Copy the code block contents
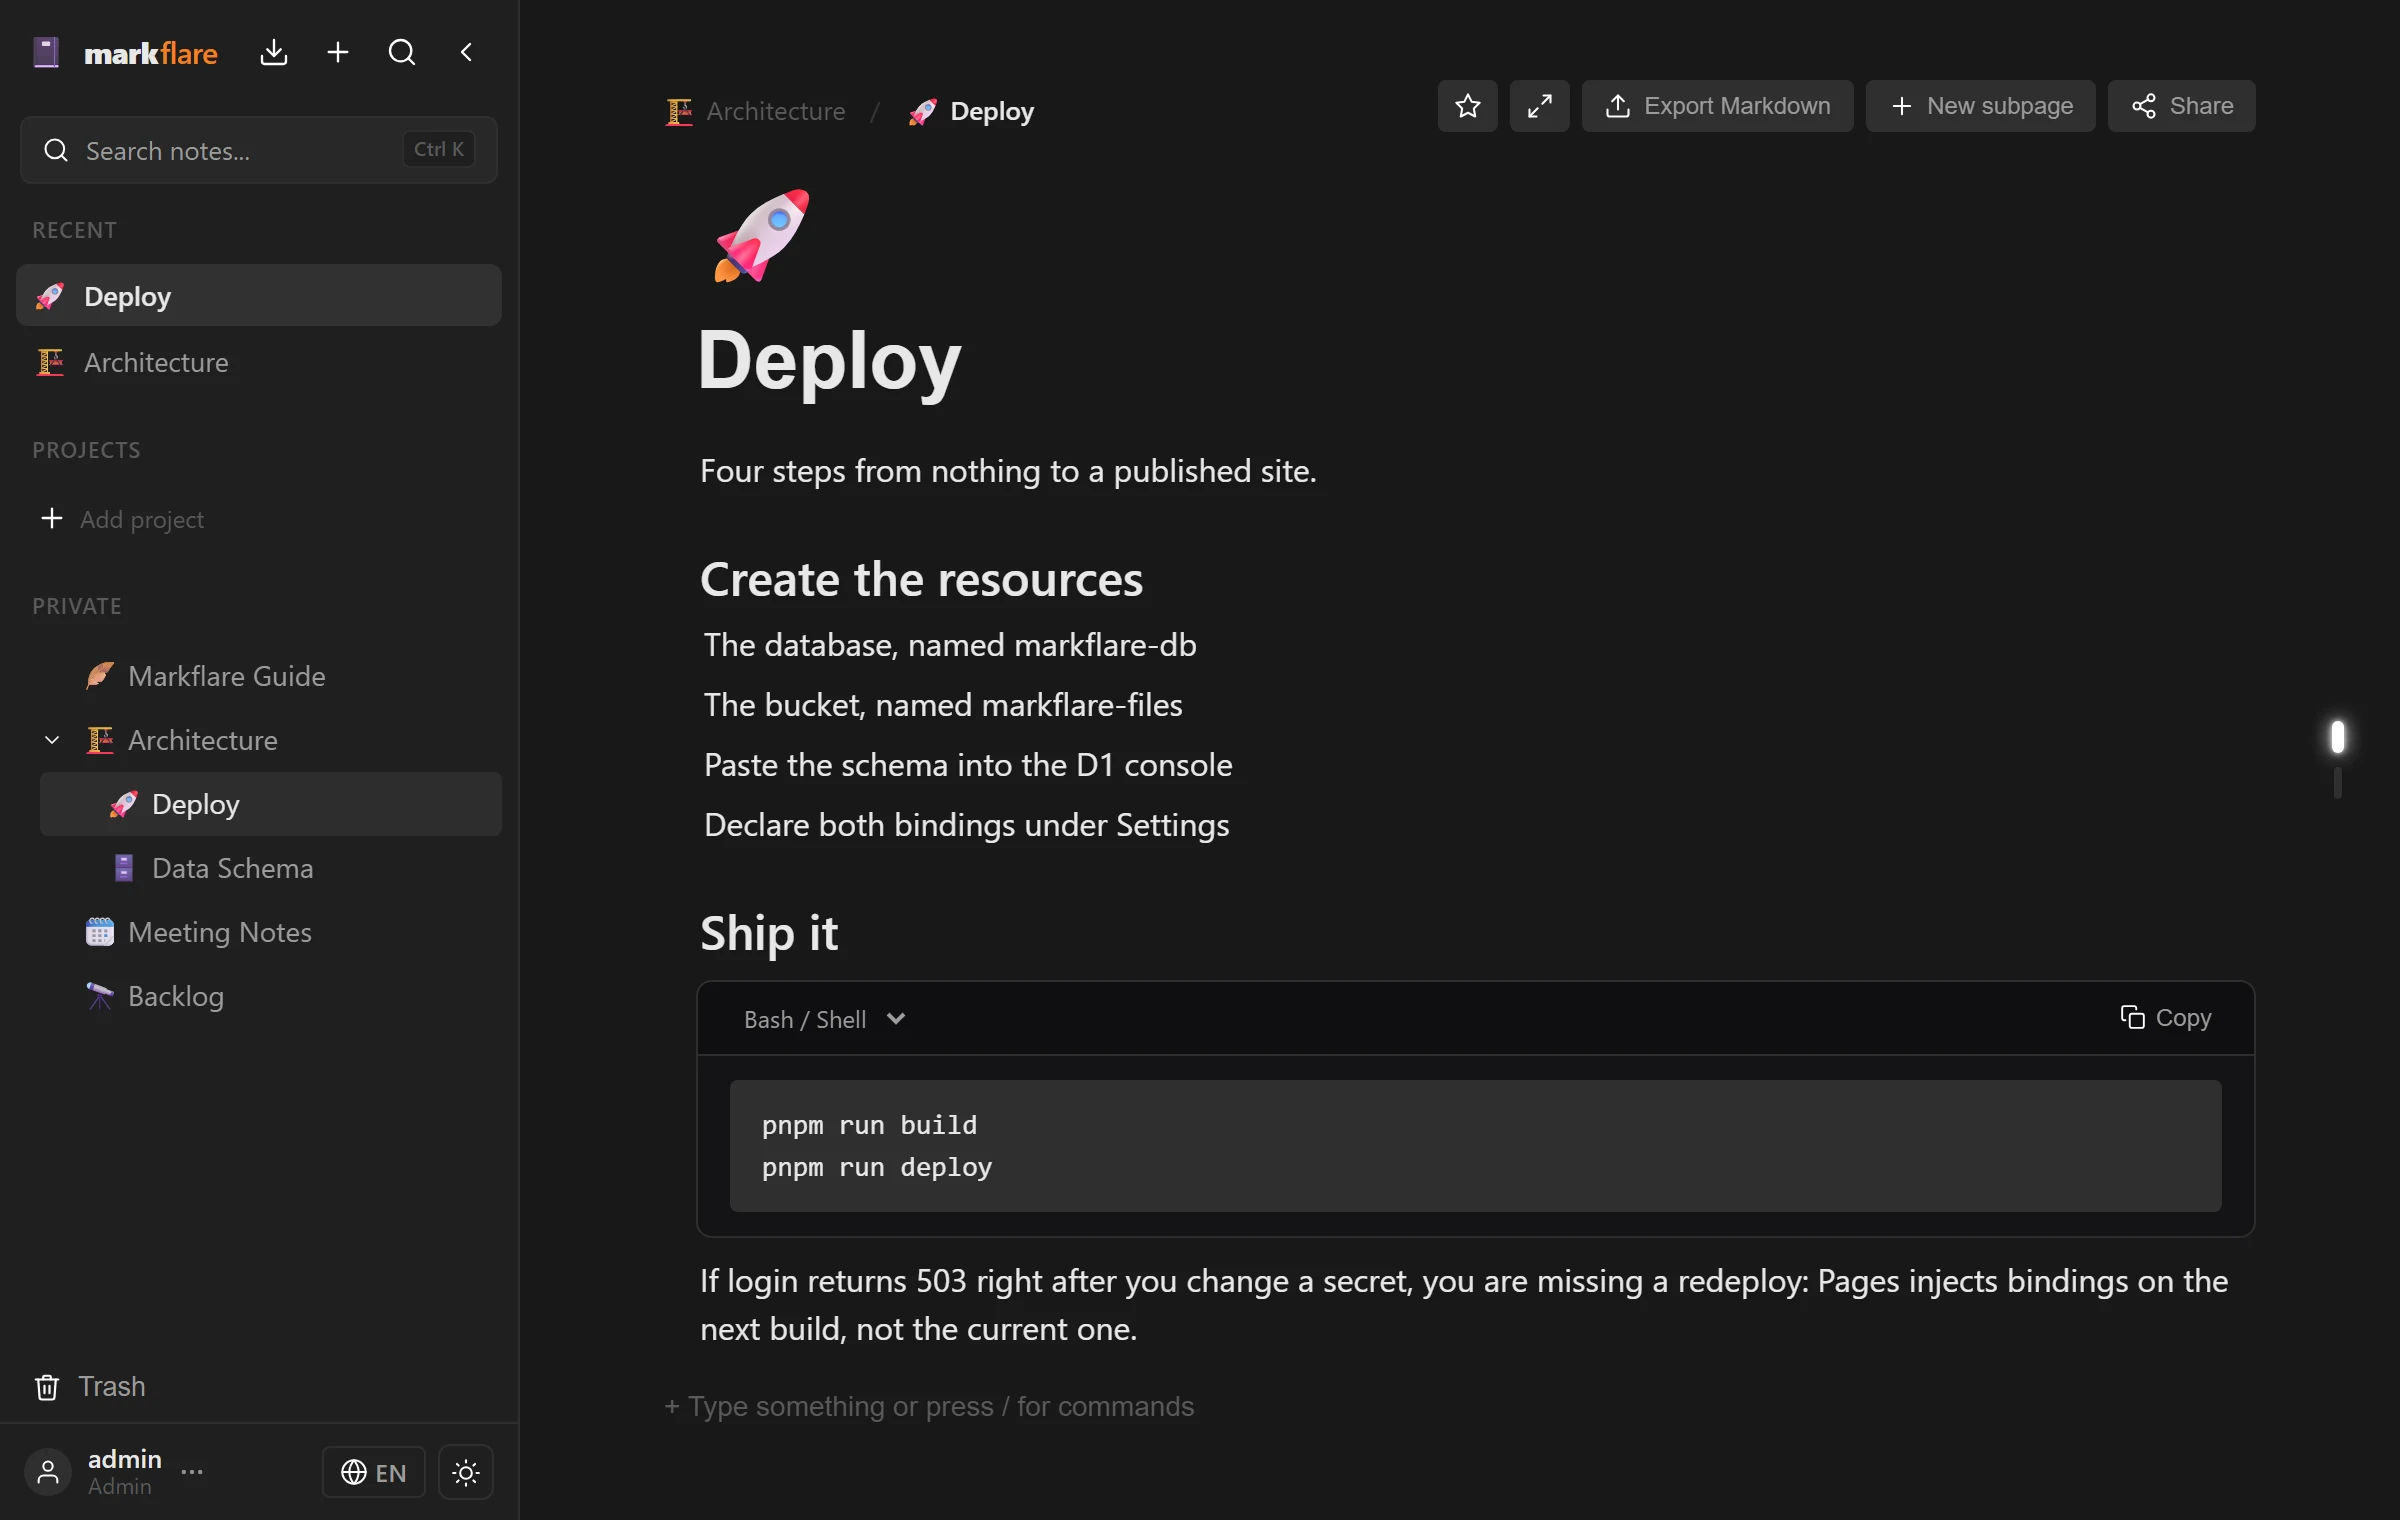The height and width of the screenshot is (1520, 2400). pos(2165,1017)
